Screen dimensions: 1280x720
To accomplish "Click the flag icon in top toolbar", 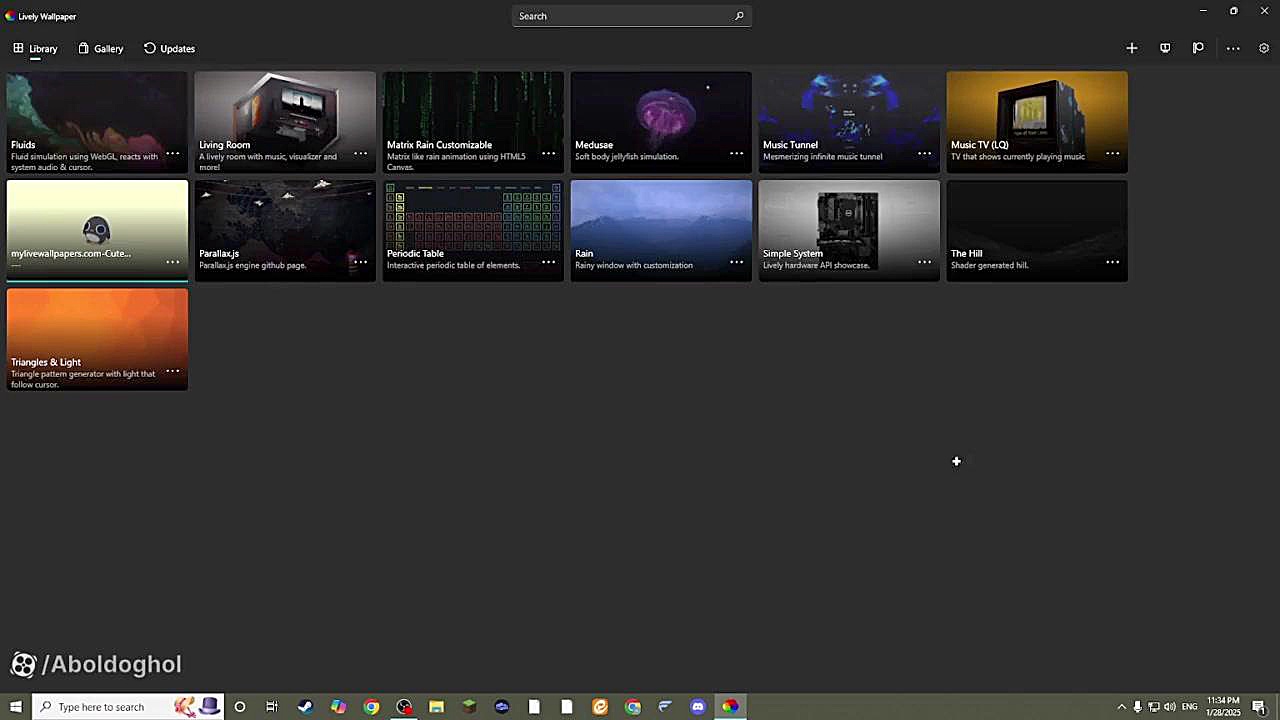I will pyautogui.click(x=1198, y=48).
